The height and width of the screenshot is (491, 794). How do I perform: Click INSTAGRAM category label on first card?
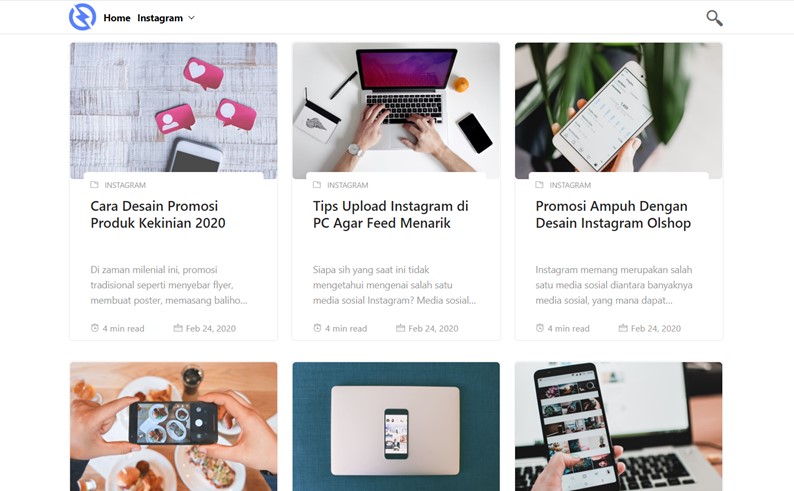tap(125, 185)
